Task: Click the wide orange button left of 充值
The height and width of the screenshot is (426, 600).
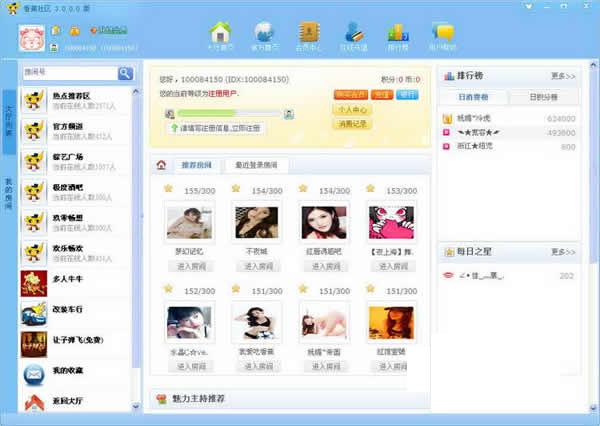Action: click(x=351, y=95)
